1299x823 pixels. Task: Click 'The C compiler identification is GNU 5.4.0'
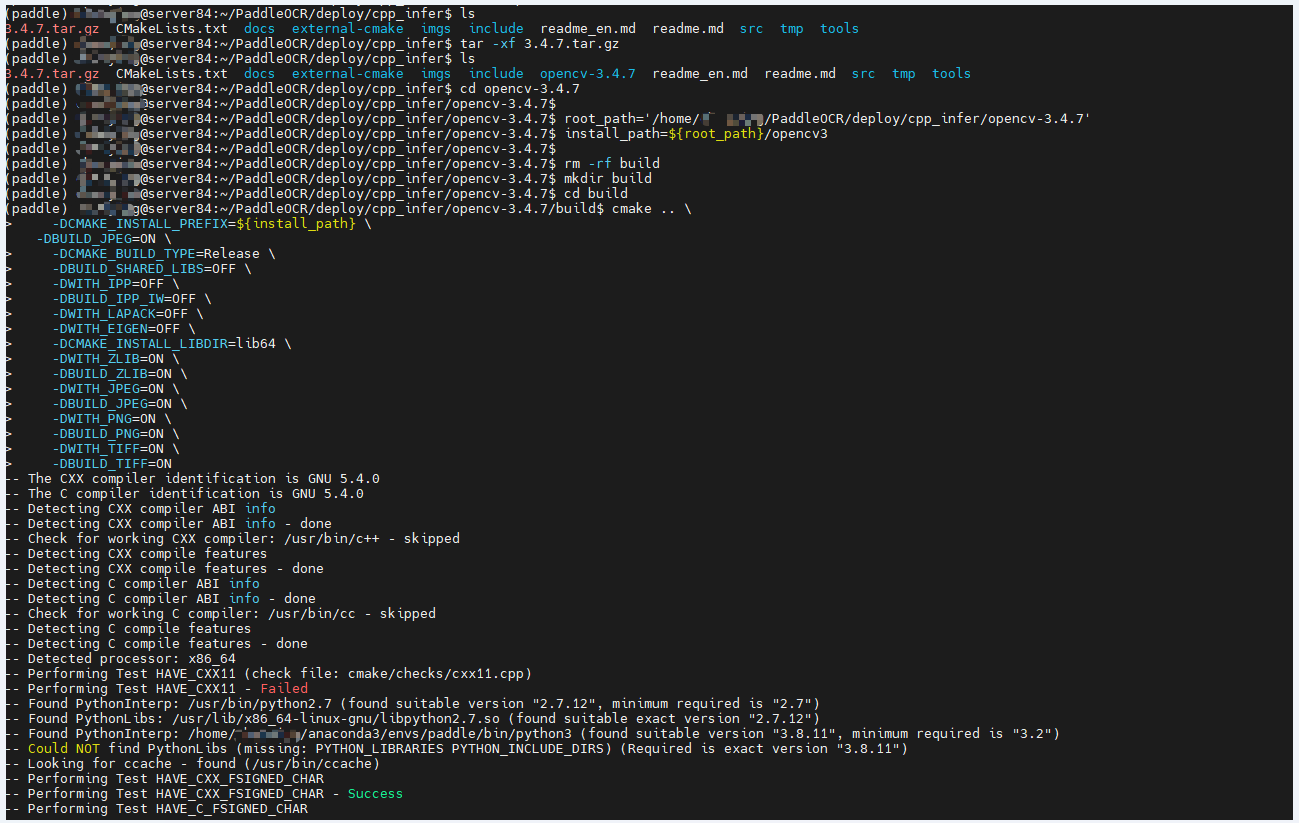(196, 494)
